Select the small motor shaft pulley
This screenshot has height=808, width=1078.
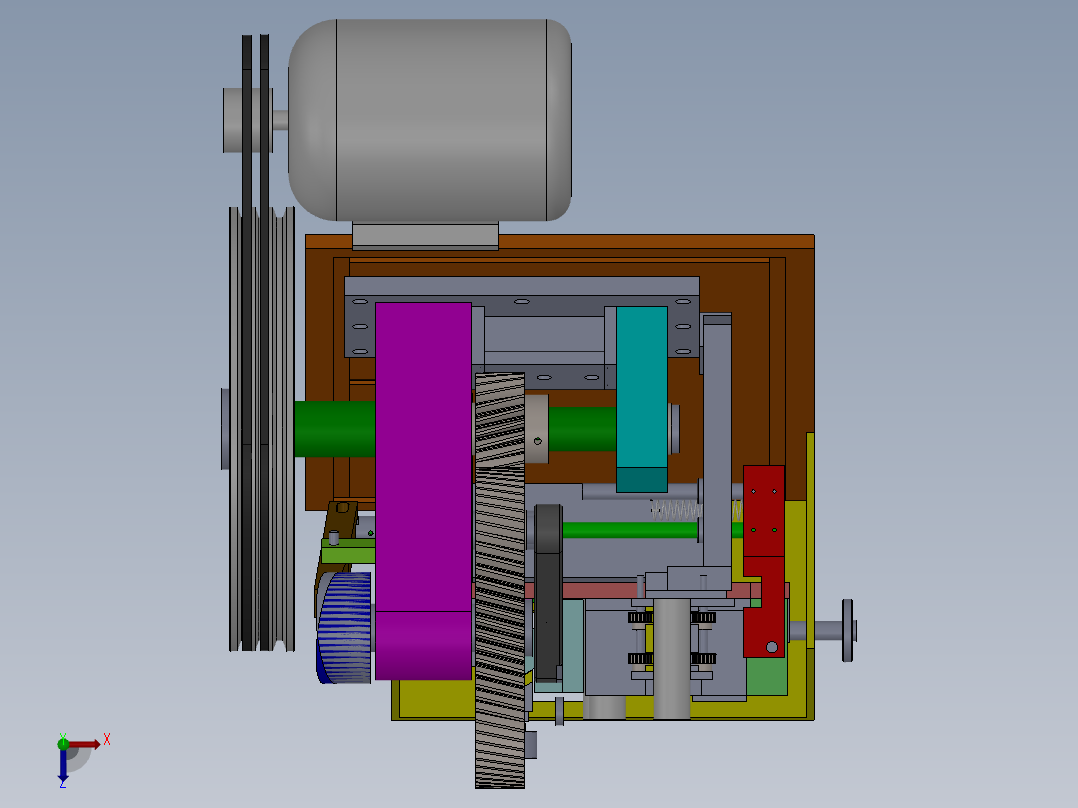pyautogui.click(x=248, y=120)
